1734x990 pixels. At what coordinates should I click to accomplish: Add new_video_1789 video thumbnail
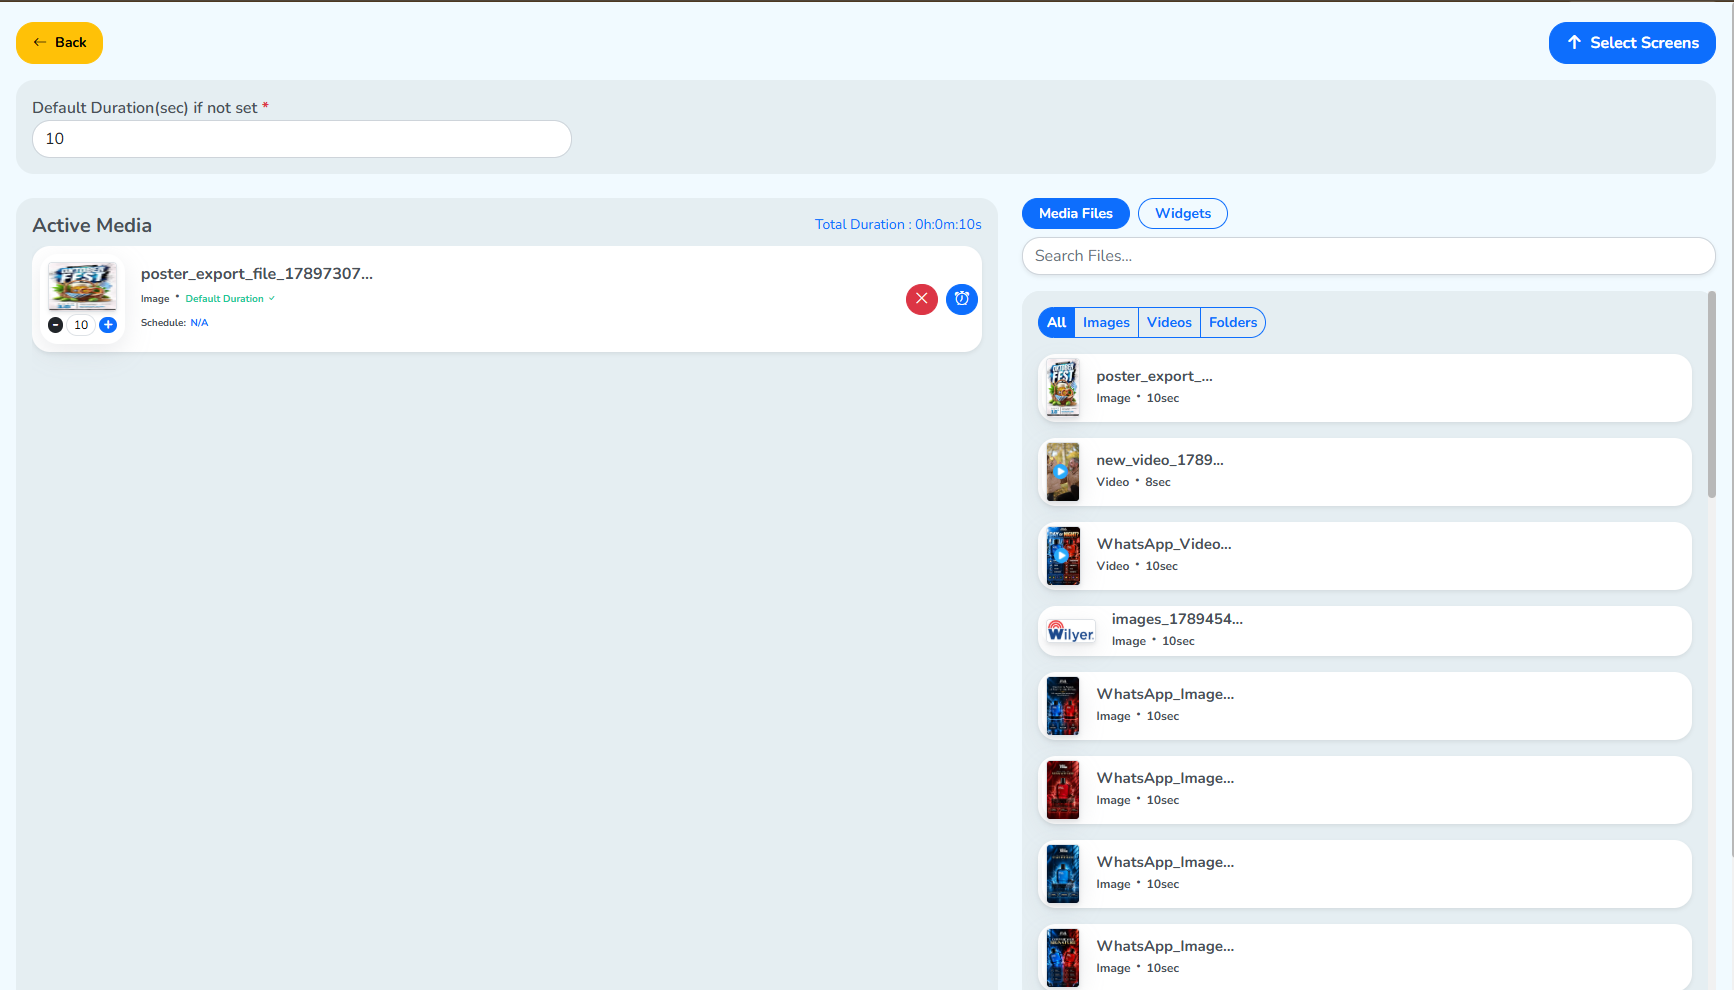coord(1063,472)
